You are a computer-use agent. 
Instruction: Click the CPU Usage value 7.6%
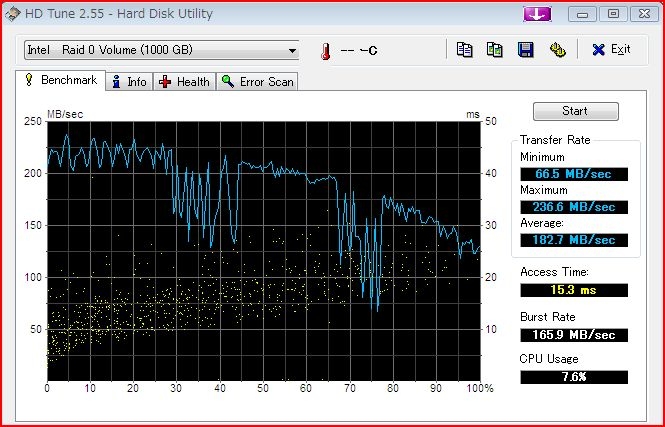574,377
